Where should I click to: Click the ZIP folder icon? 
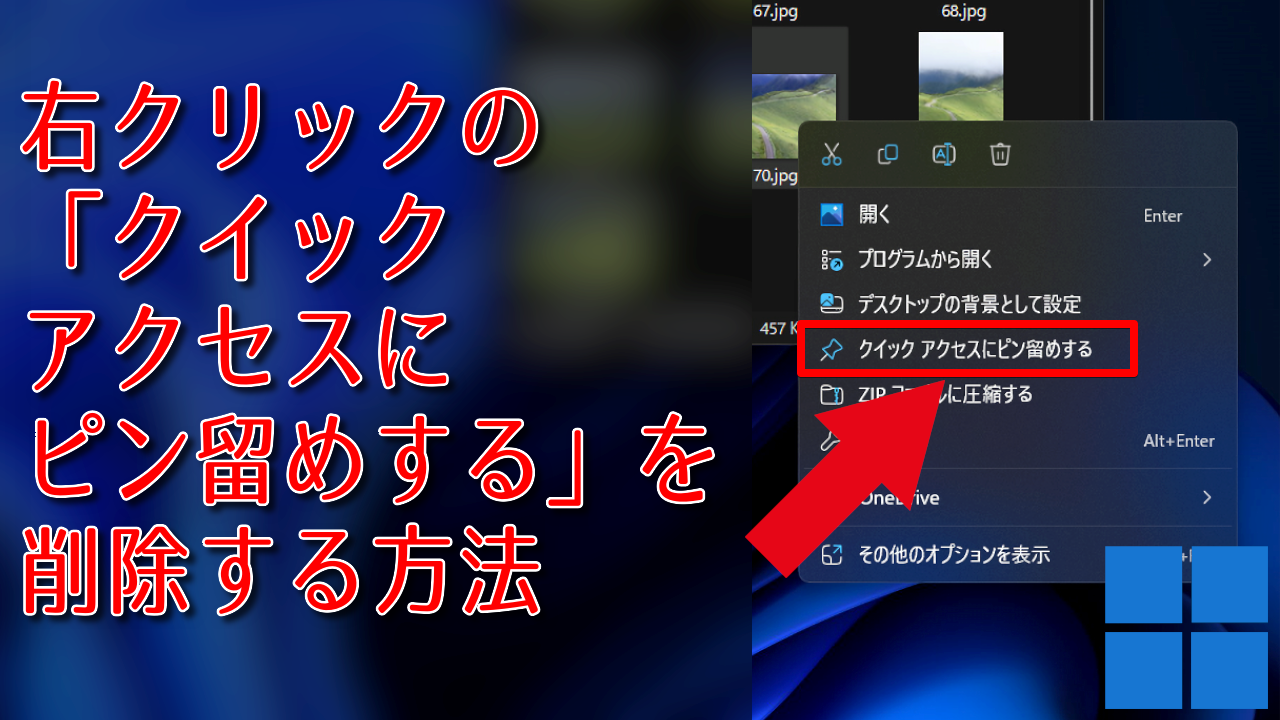coord(832,394)
